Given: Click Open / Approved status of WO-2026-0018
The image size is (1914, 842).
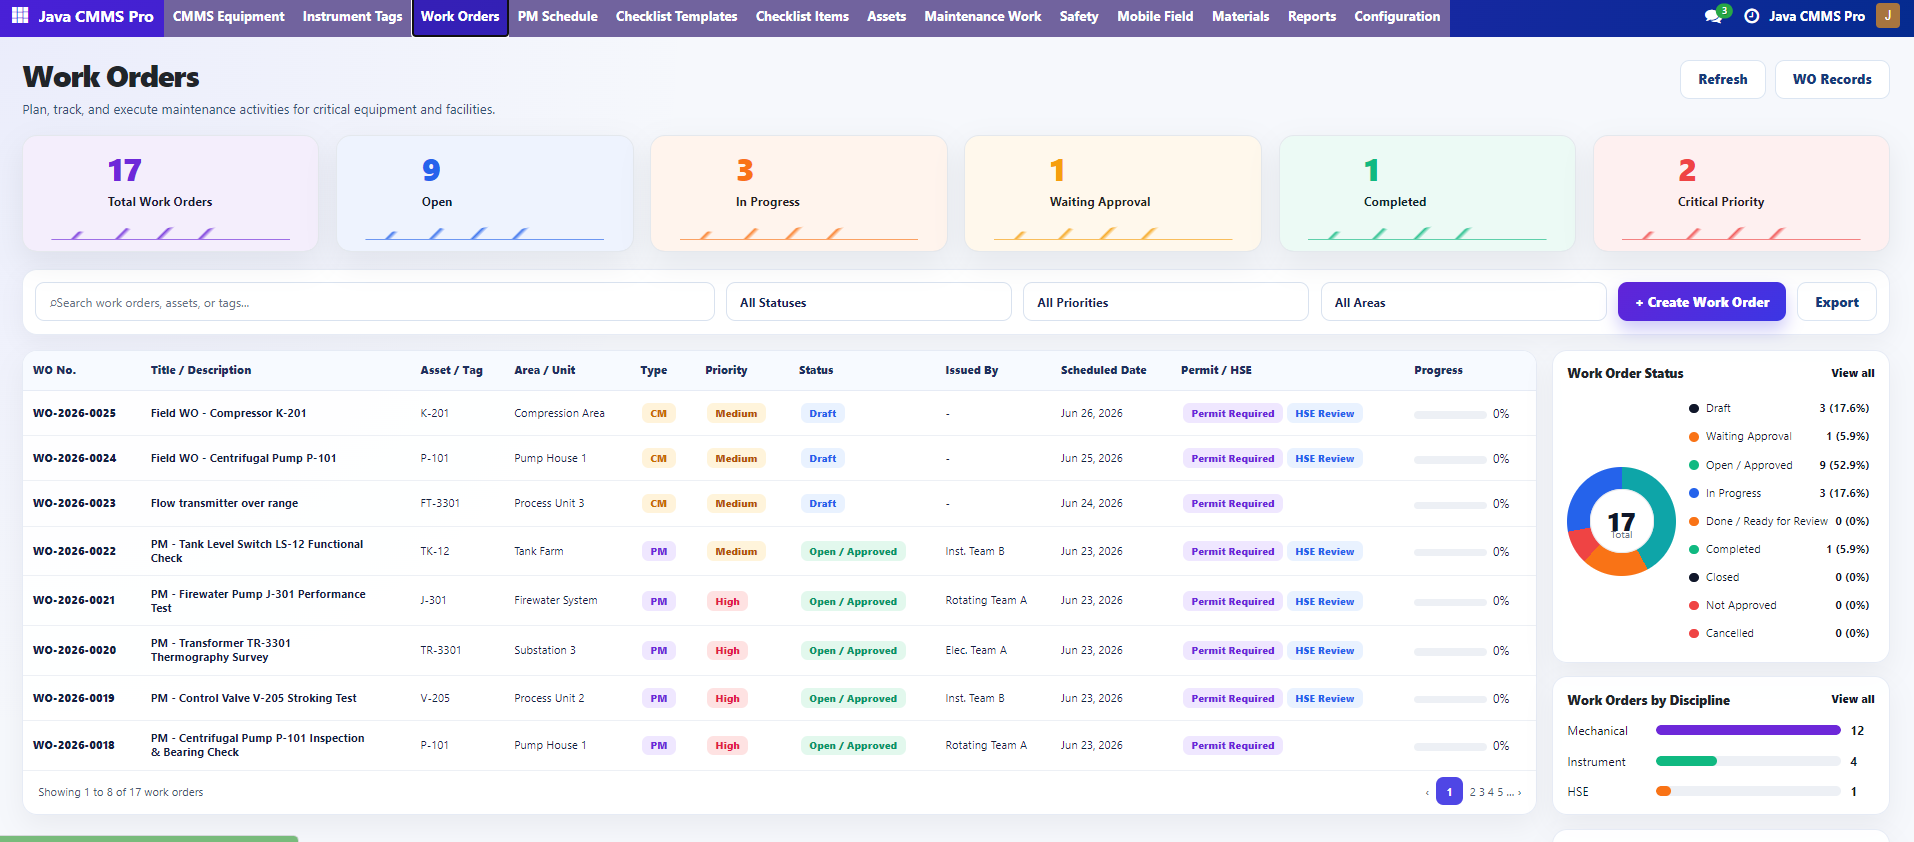Looking at the screenshot, I should click(852, 746).
